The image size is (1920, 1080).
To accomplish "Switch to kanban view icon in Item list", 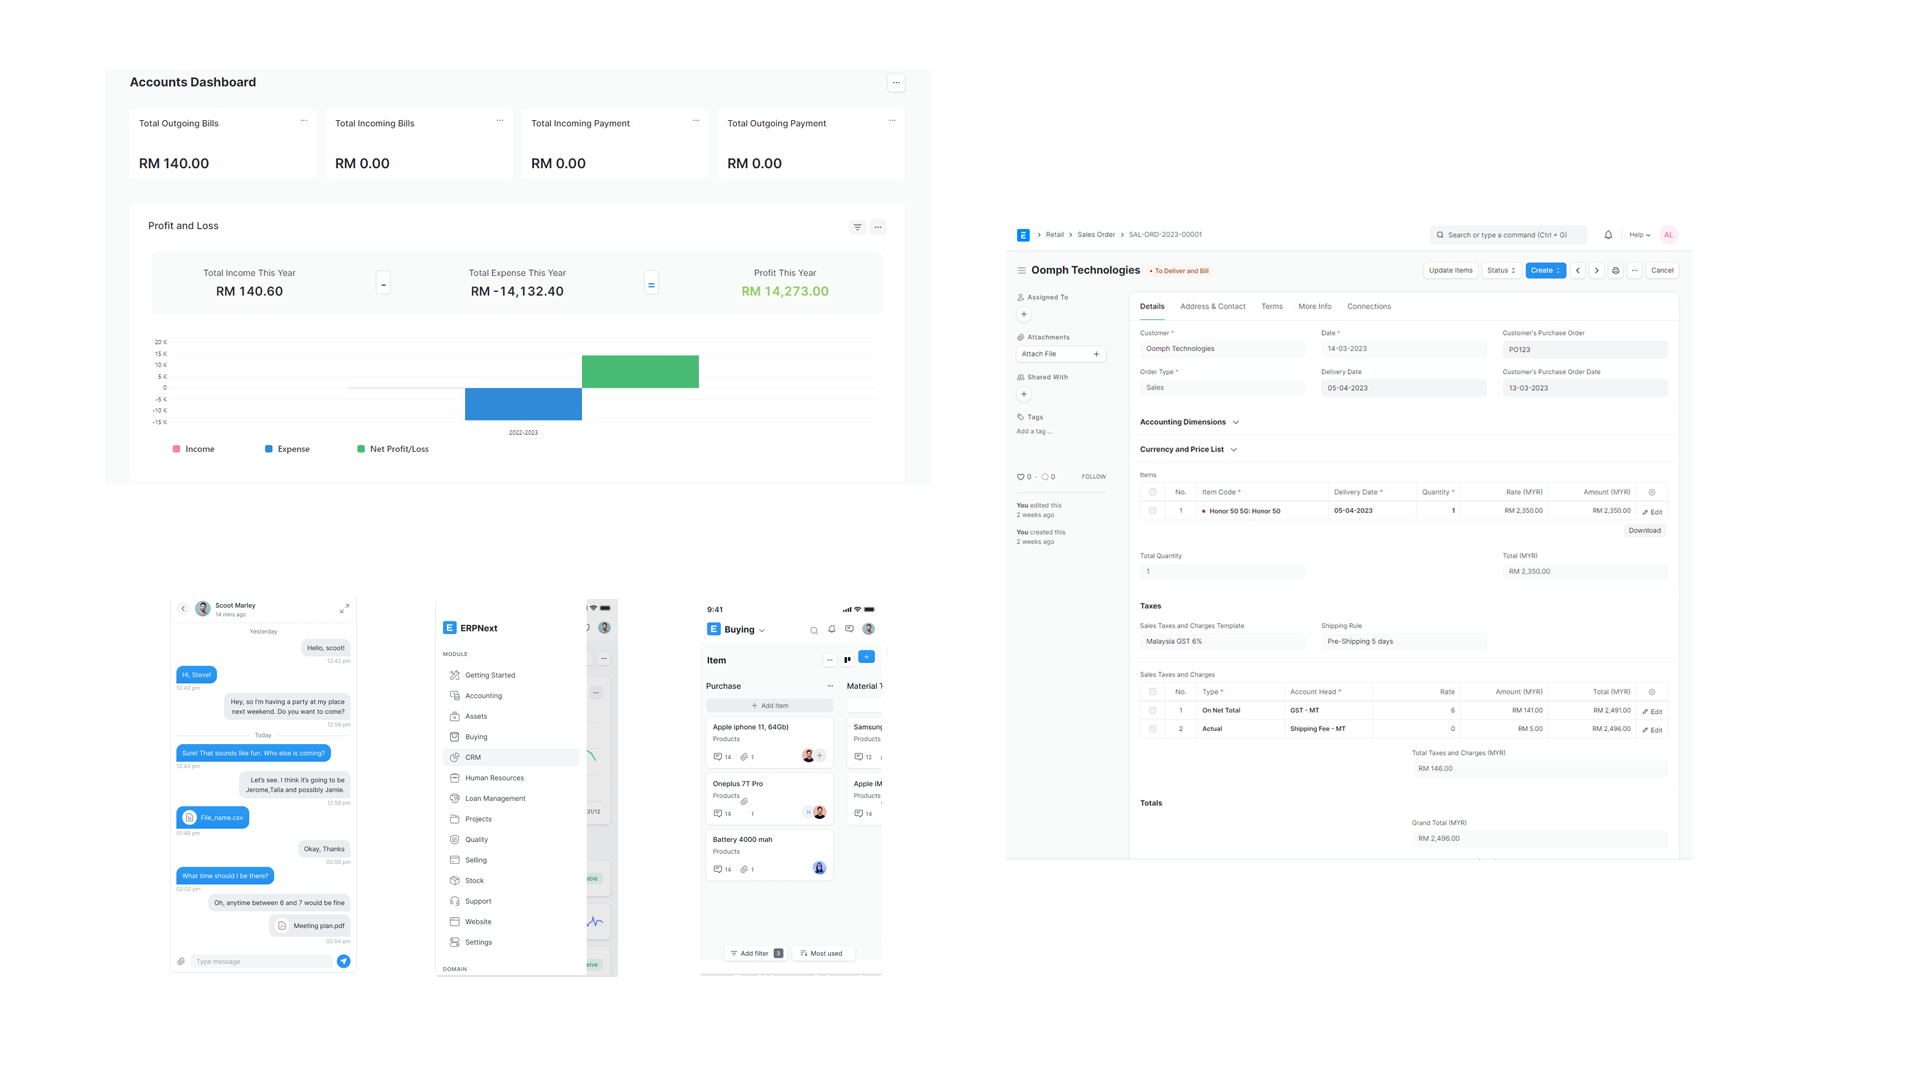I will [848, 659].
